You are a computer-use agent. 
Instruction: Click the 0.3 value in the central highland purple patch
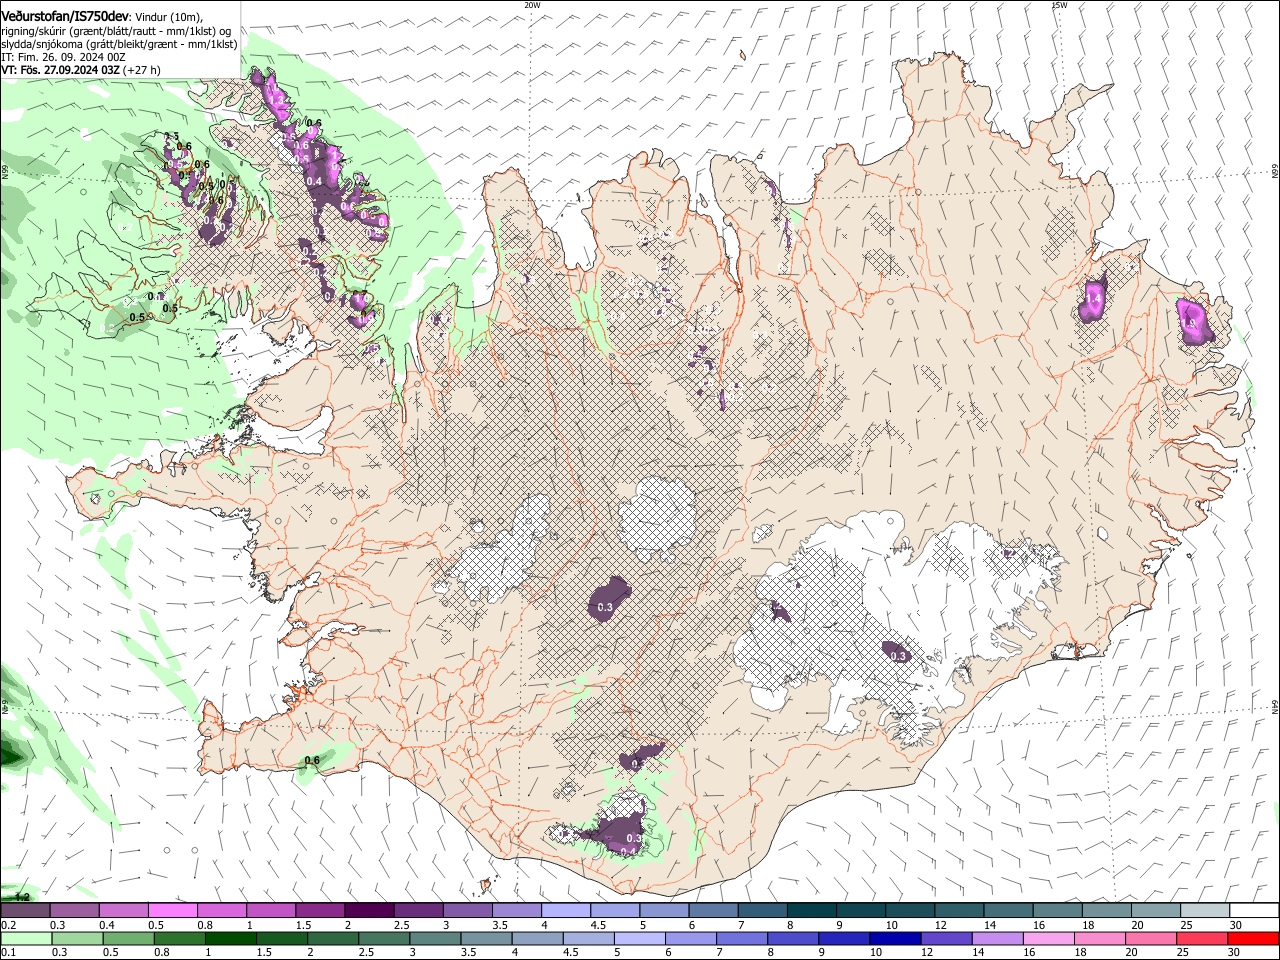point(605,607)
